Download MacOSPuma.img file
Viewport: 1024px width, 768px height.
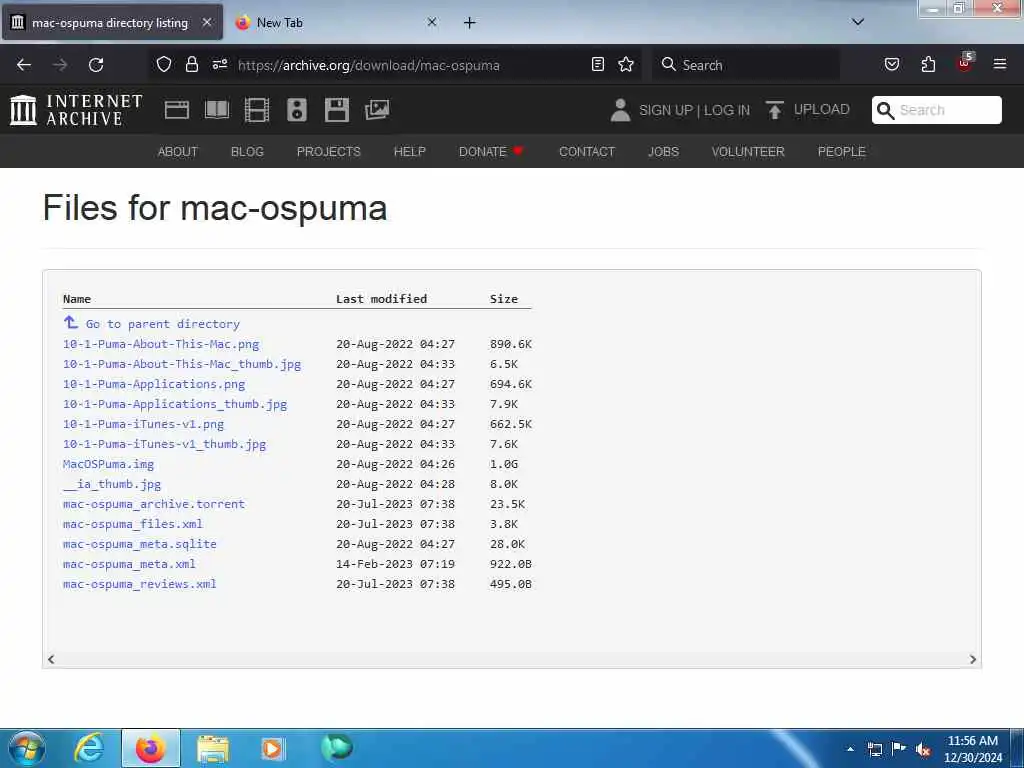click(108, 464)
